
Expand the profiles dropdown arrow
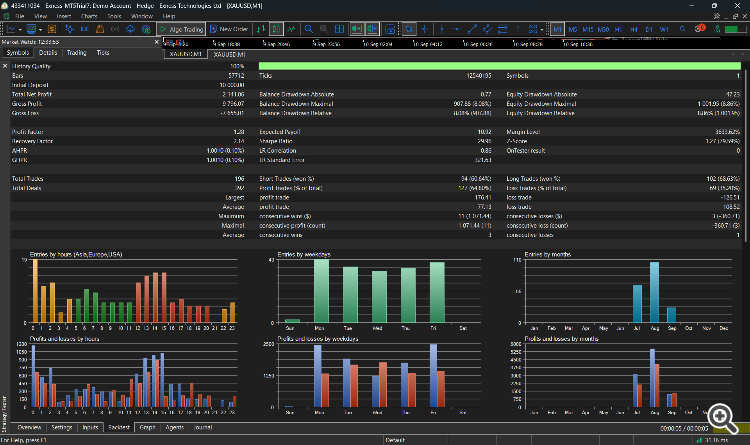pyautogui.click(x=40, y=30)
